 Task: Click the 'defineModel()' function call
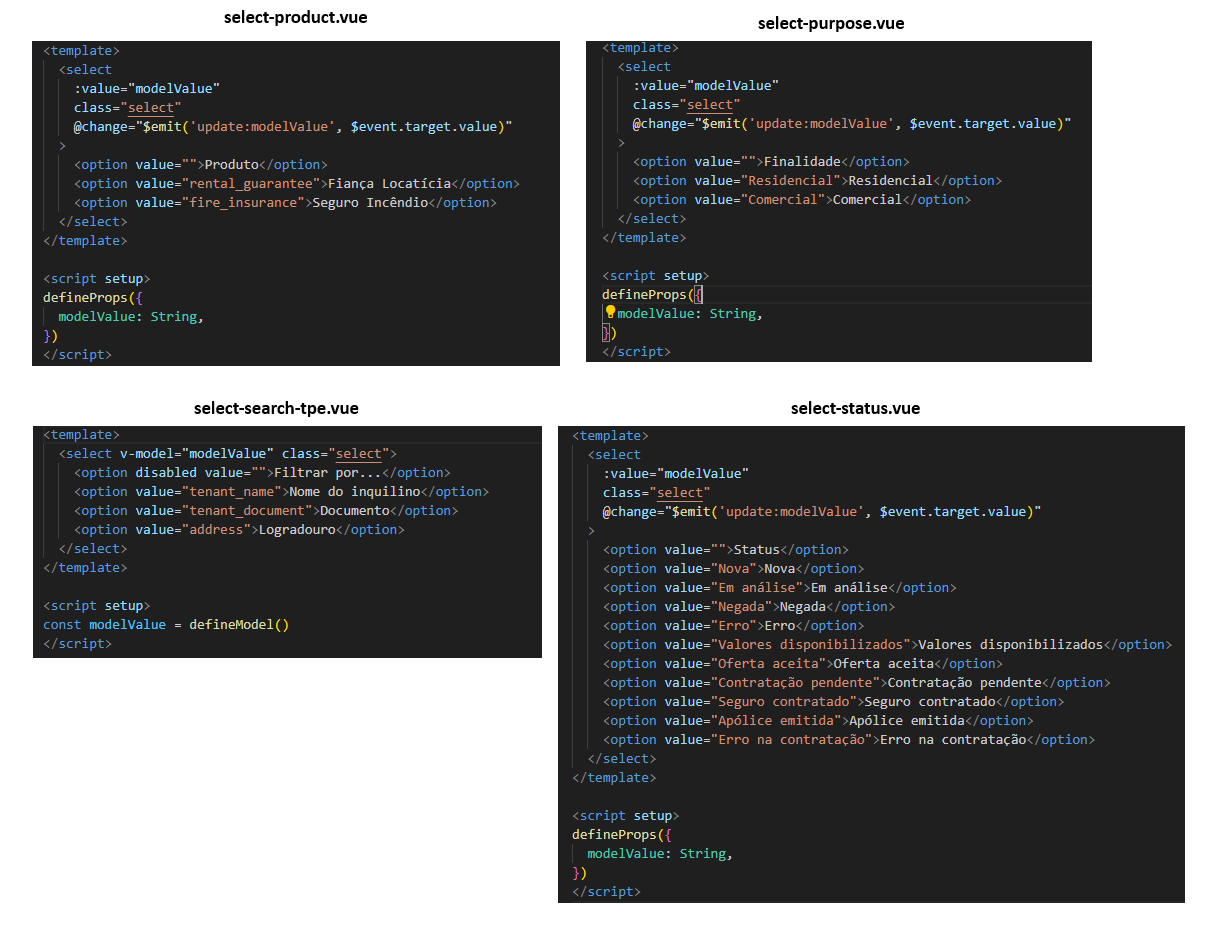(x=238, y=625)
